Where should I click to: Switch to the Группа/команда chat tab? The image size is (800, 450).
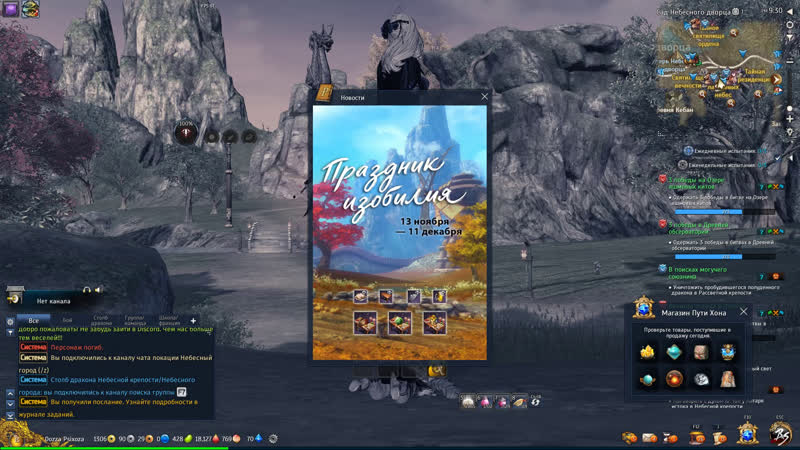coord(135,320)
